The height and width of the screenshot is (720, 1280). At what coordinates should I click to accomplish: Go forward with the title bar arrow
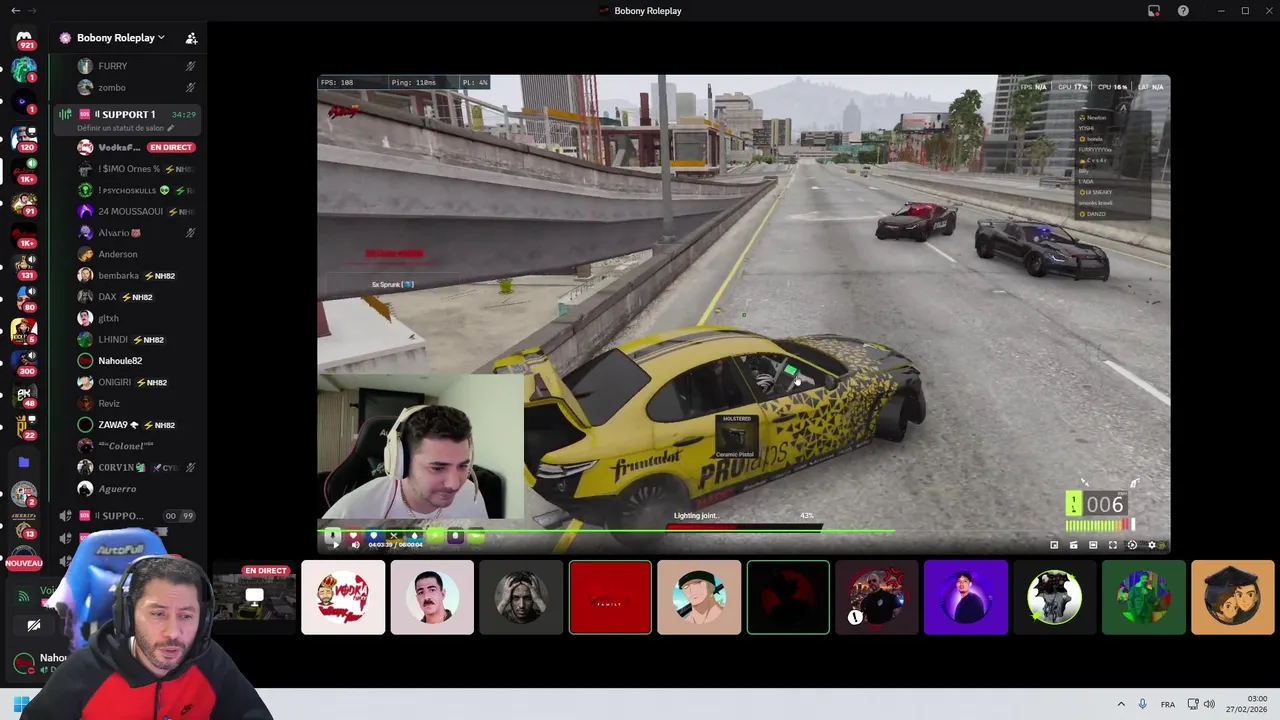click(x=33, y=10)
